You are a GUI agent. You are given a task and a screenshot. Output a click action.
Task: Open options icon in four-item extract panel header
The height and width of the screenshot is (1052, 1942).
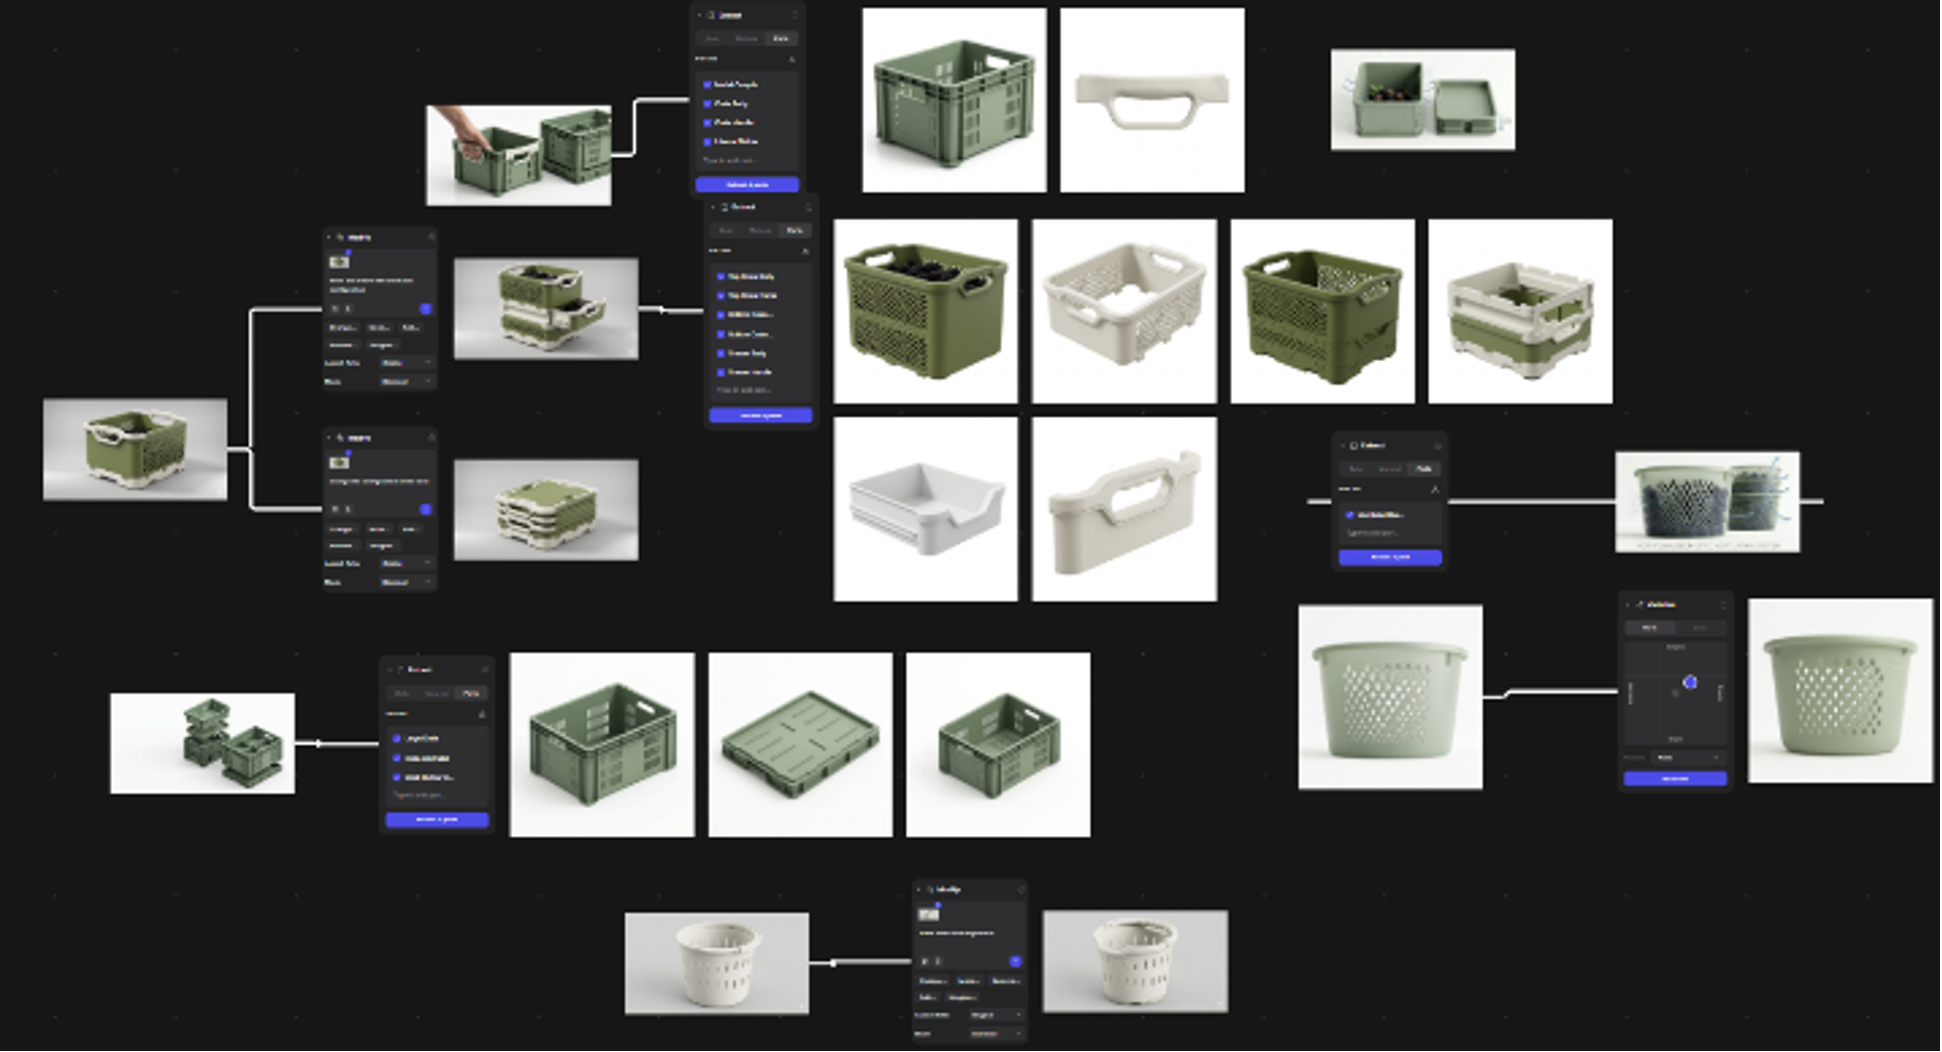click(x=795, y=15)
